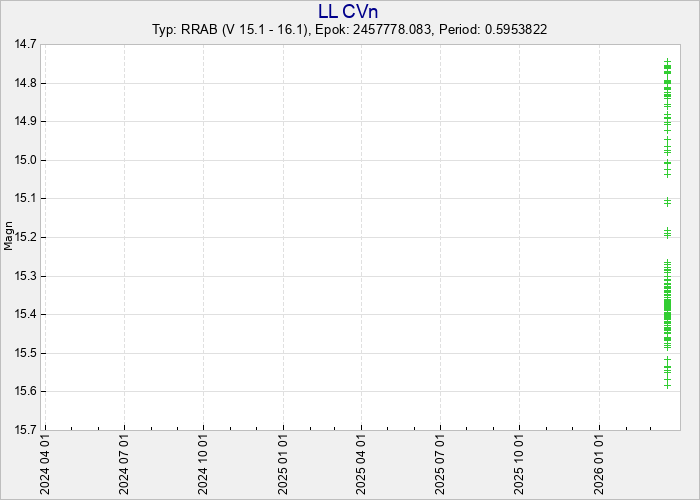Click the "2024 04 01" date label

pos(46,465)
